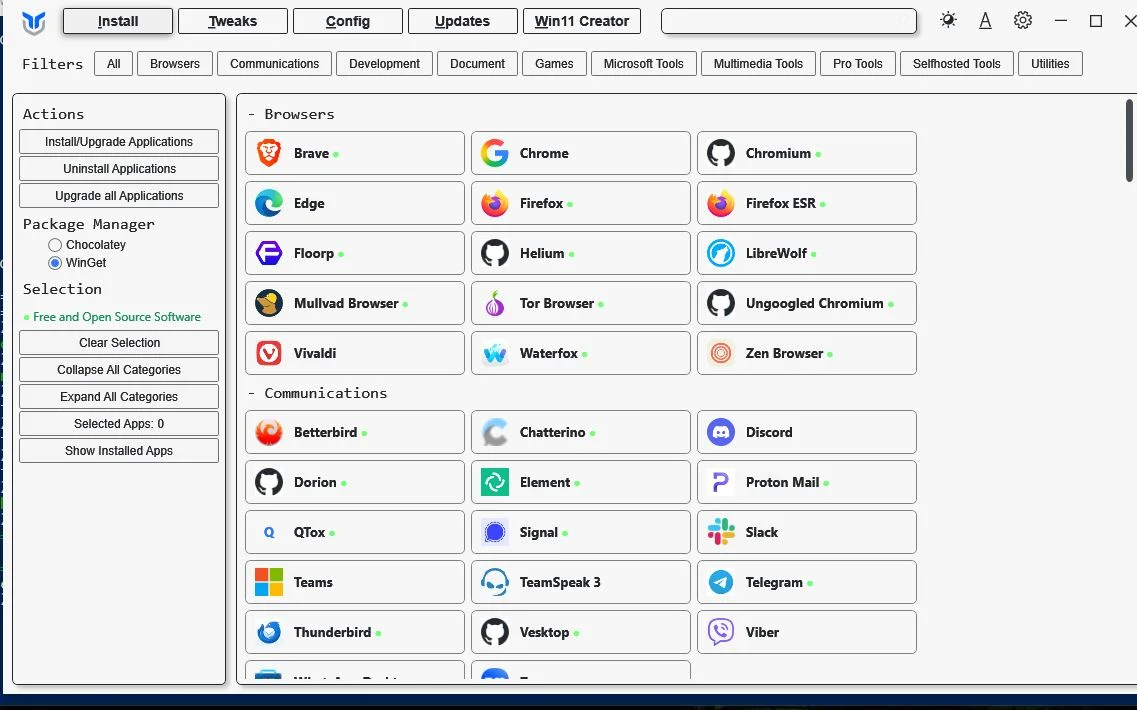Click the LibreWolf icon
This screenshot has width=1137, height=710.
pyautogui.click(x=721, y=253)
